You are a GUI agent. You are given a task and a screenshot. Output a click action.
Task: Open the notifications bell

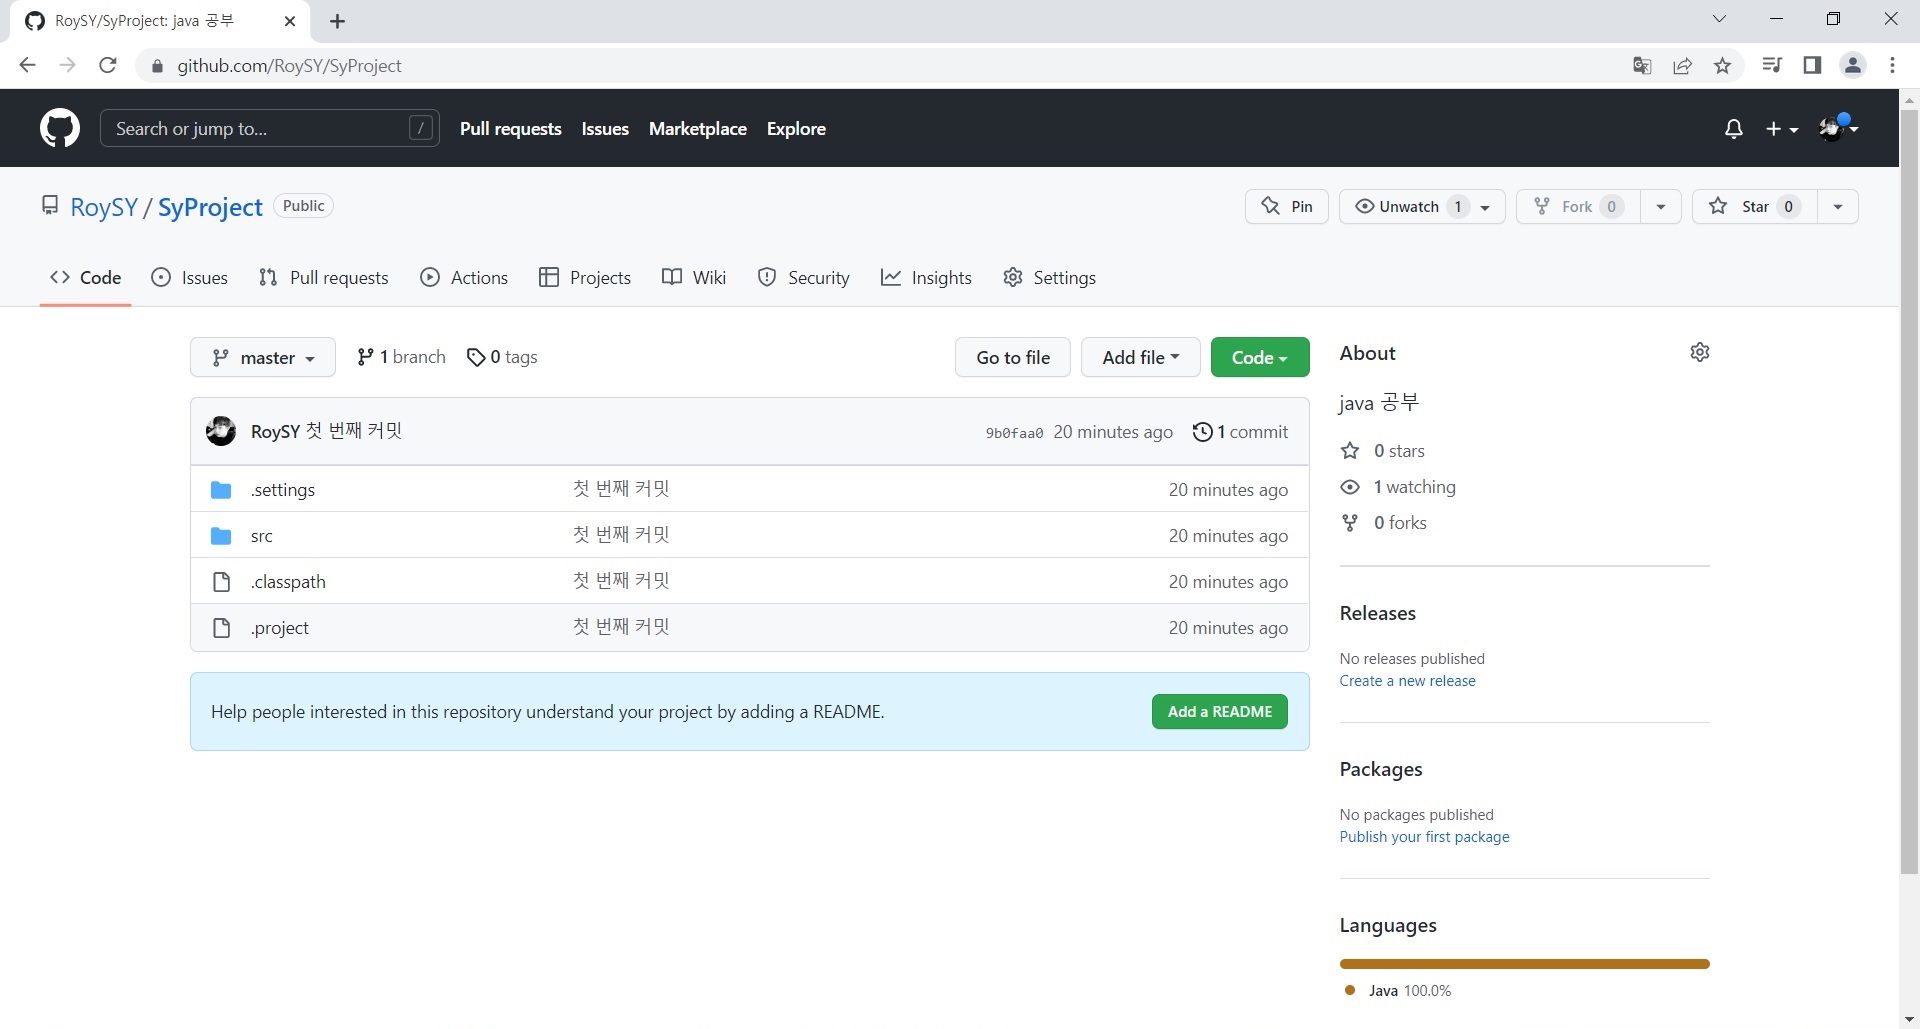1734,129
